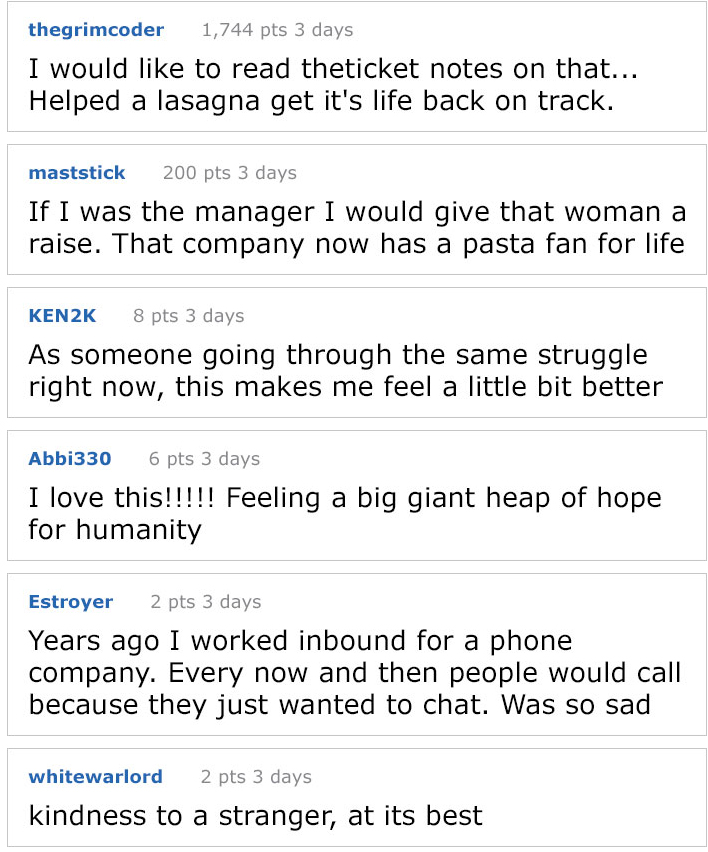
Task: Open thegrimcoder's user profile
Action: [x=96, y=30]
